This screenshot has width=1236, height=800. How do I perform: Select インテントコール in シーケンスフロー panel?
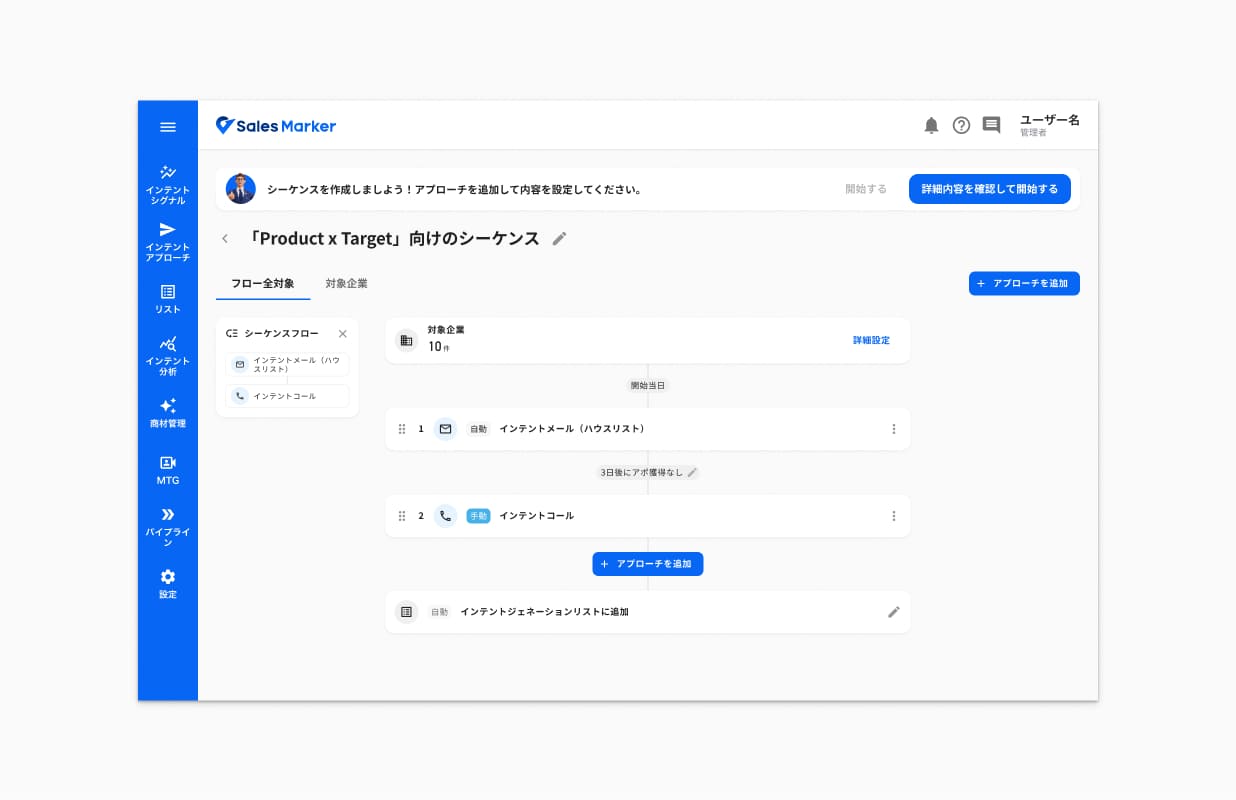pyautogui.click(x=288, y=396)
